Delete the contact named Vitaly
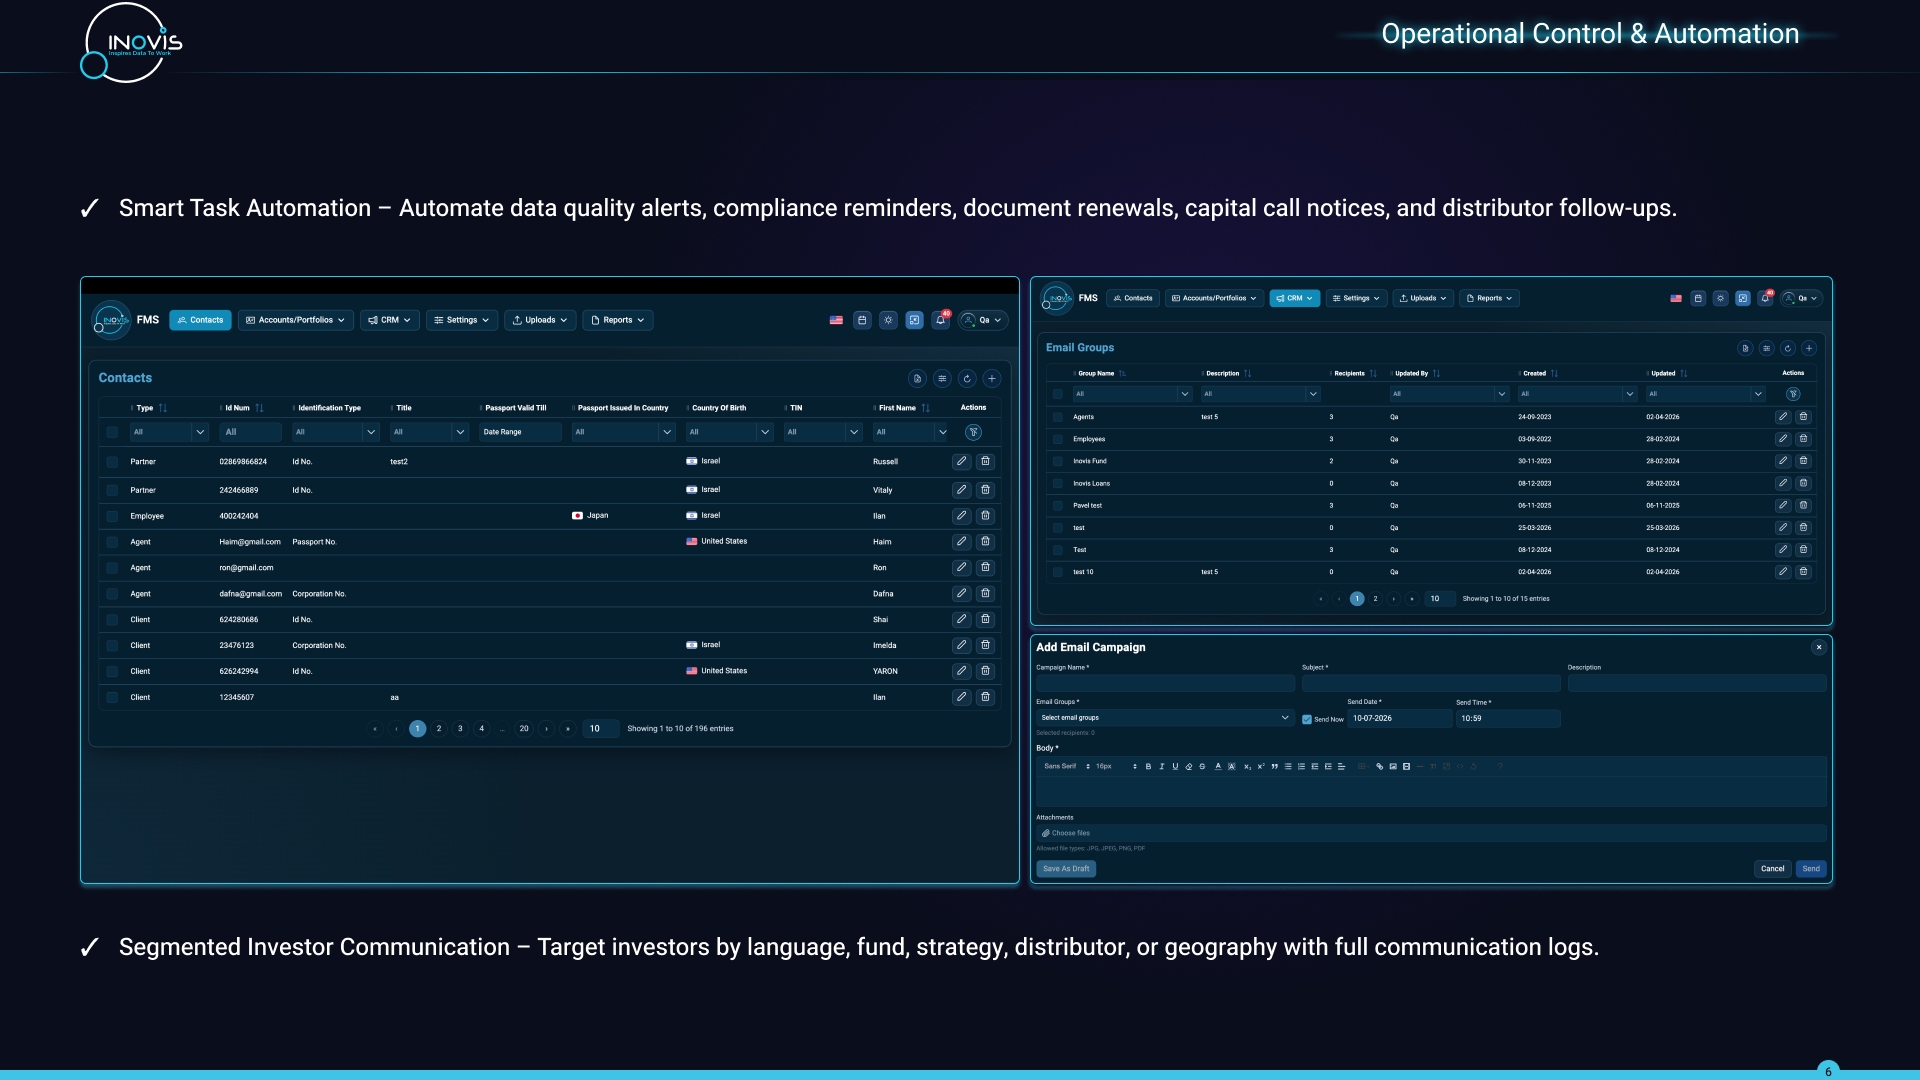Image resolution: width=1920 pixels, height=1080 pixels. tap(985, 490)
